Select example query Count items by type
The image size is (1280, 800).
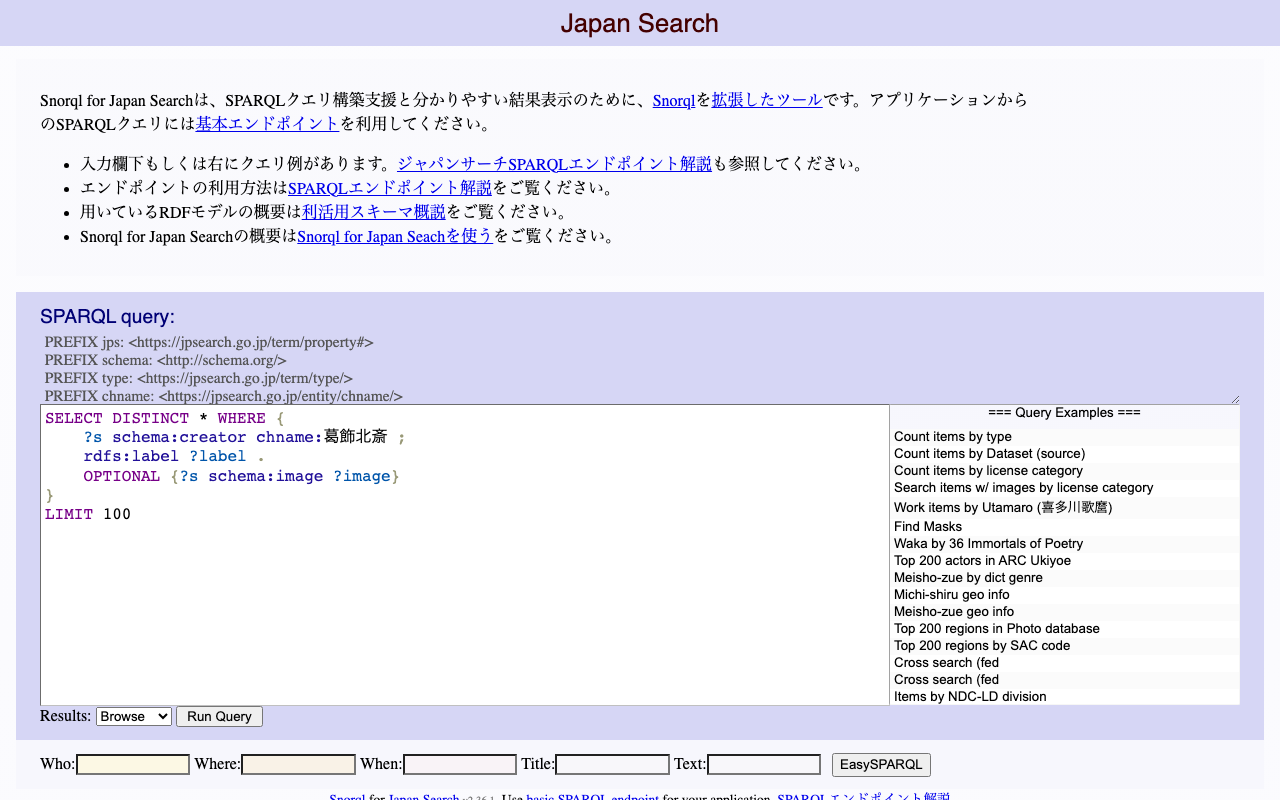951,436
